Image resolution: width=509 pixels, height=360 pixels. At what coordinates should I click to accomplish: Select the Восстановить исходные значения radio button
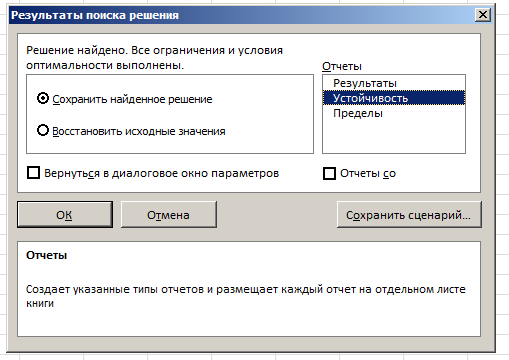coord(43,130)
